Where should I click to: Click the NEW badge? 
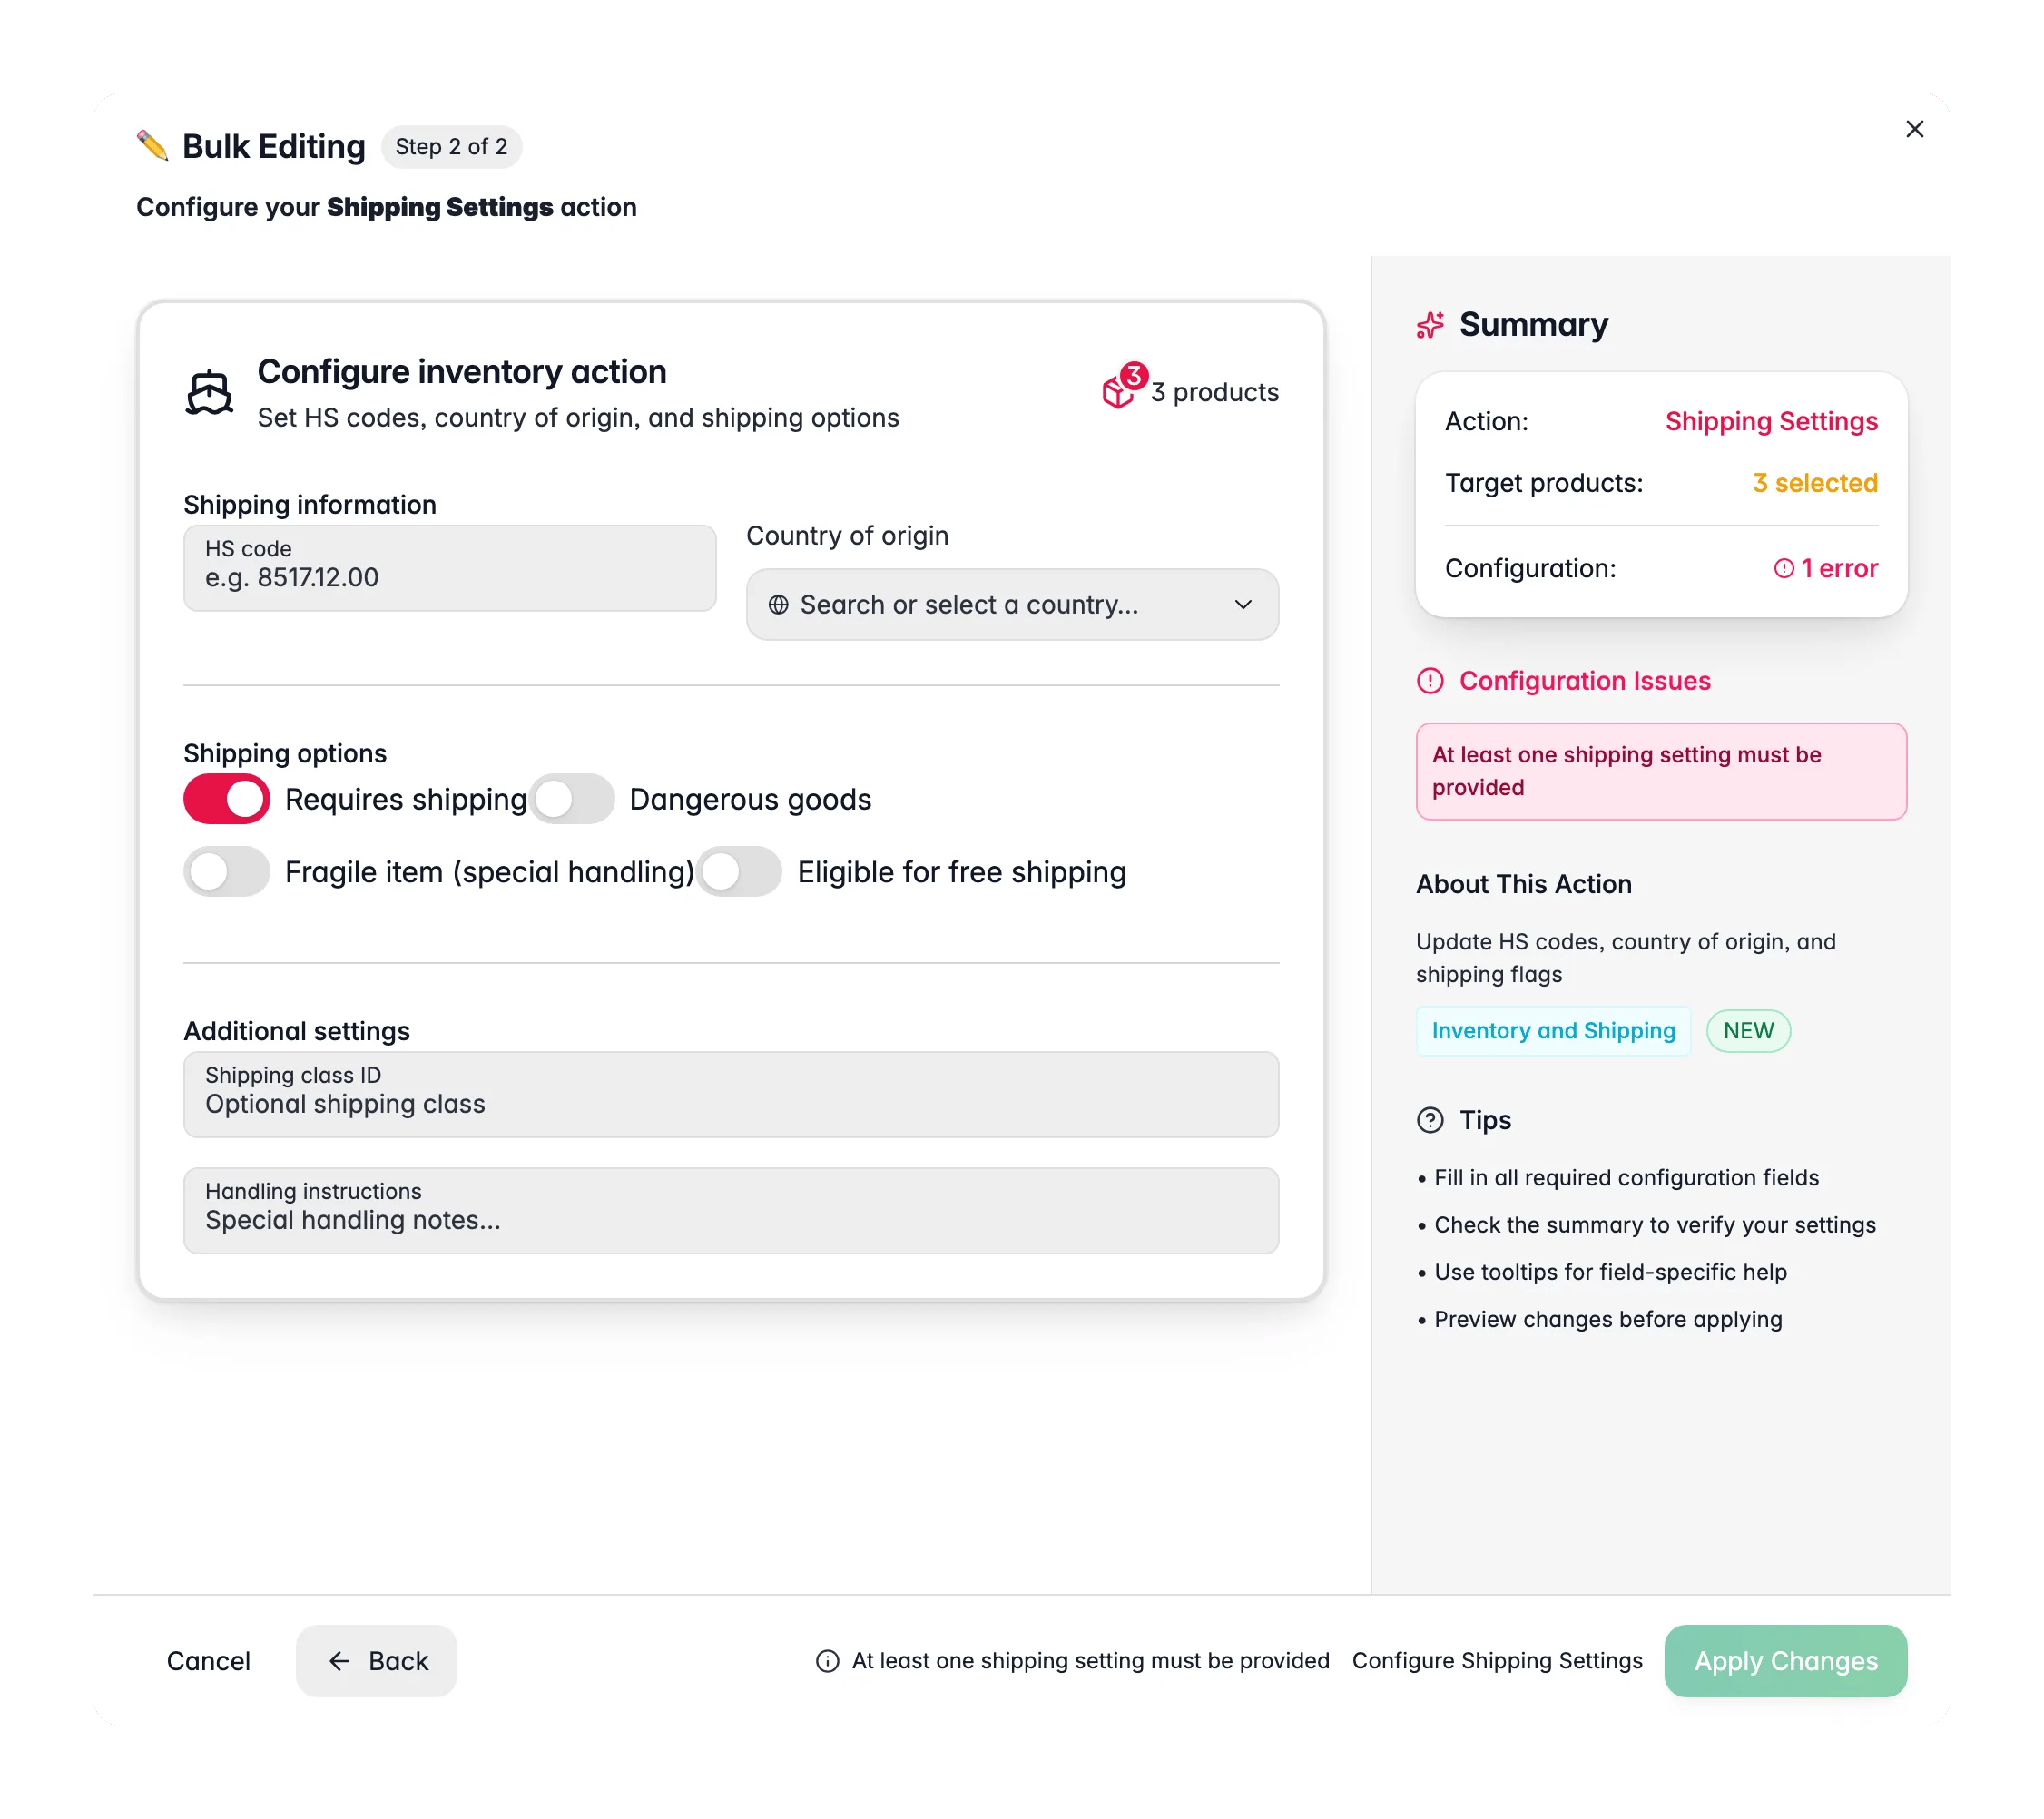pos(1748,1031)
